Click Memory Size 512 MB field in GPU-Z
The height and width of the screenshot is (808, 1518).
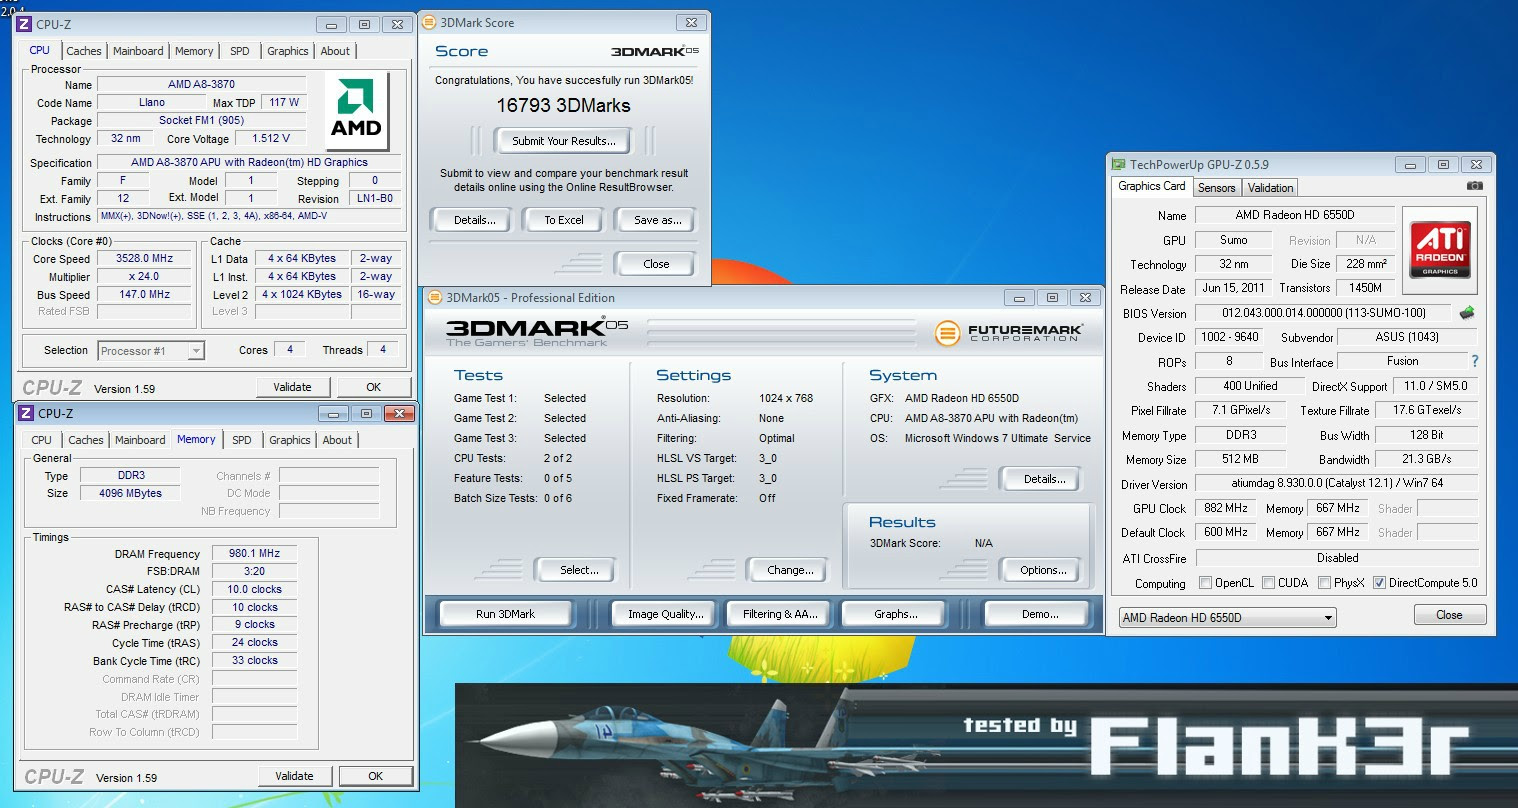1240,459
